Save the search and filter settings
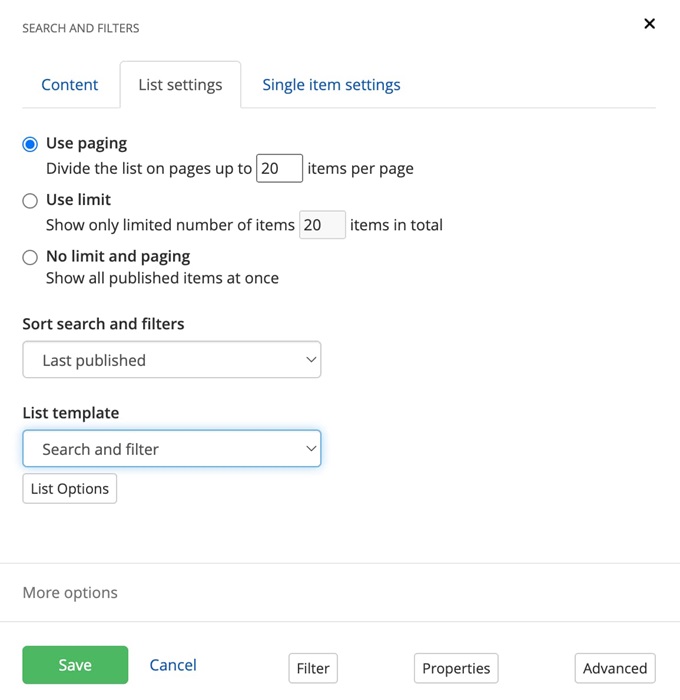The width and height of the screenshot is (680, 700). 75,665
